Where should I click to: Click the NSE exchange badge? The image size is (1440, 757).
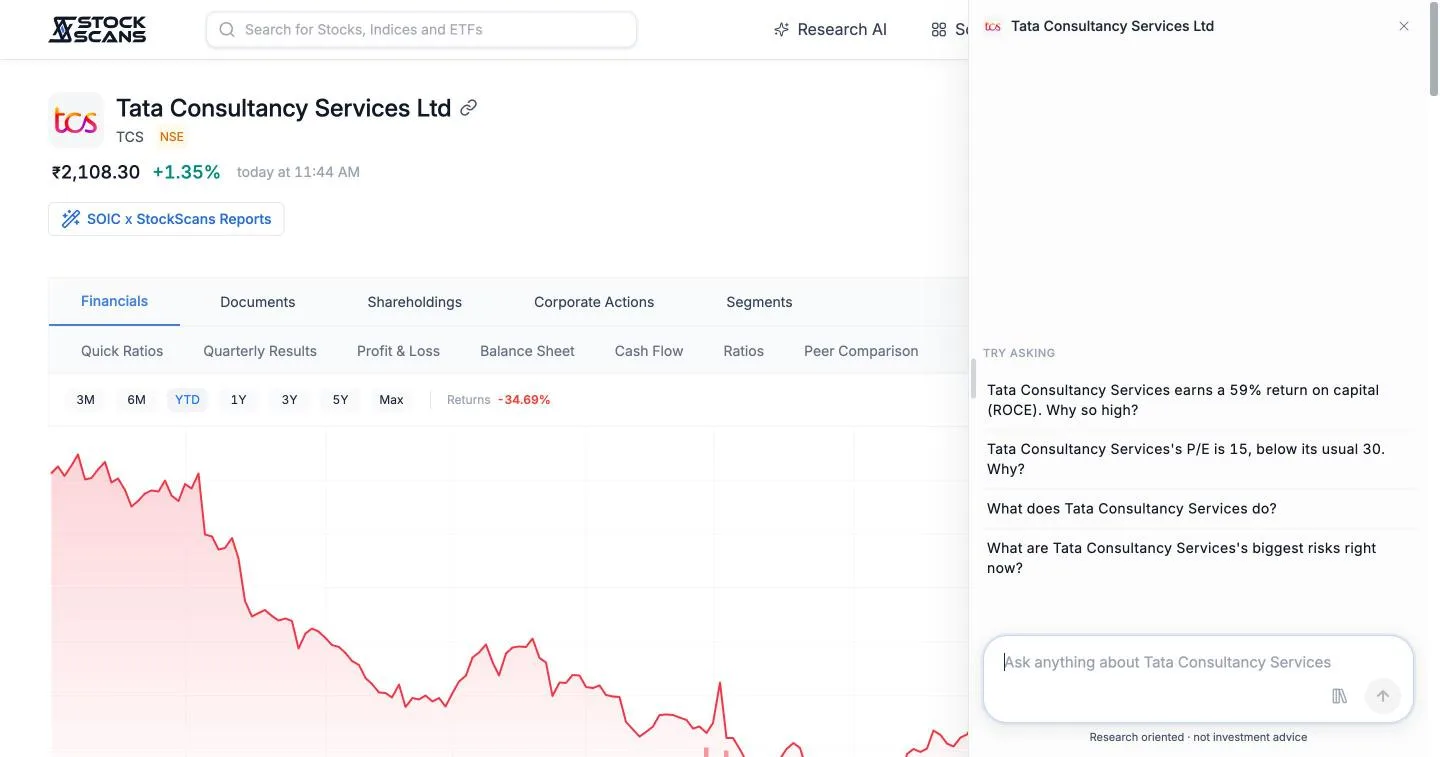click(172, 137)
